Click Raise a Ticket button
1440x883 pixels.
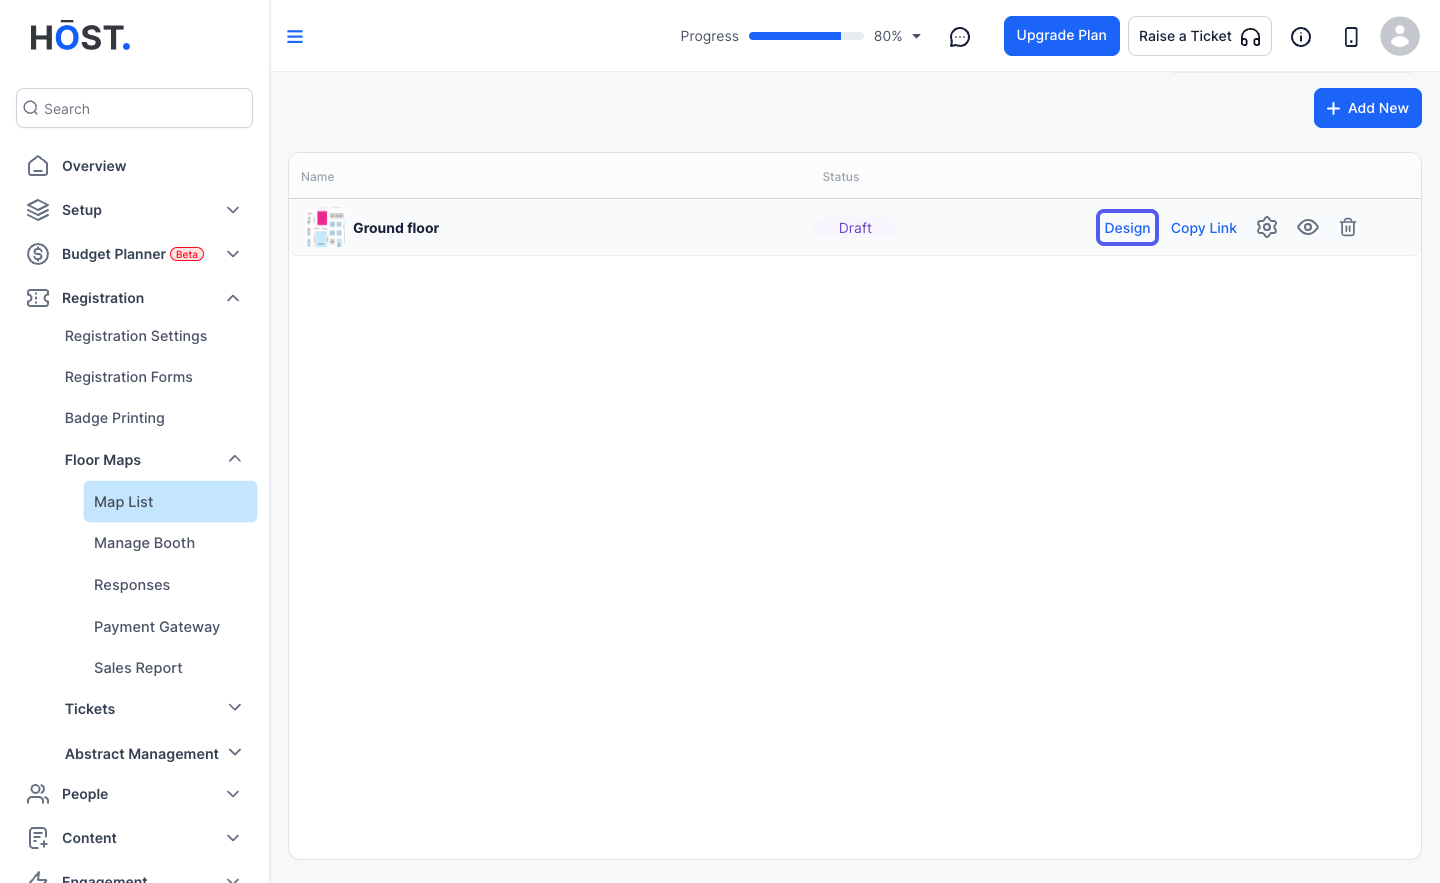1200,36
